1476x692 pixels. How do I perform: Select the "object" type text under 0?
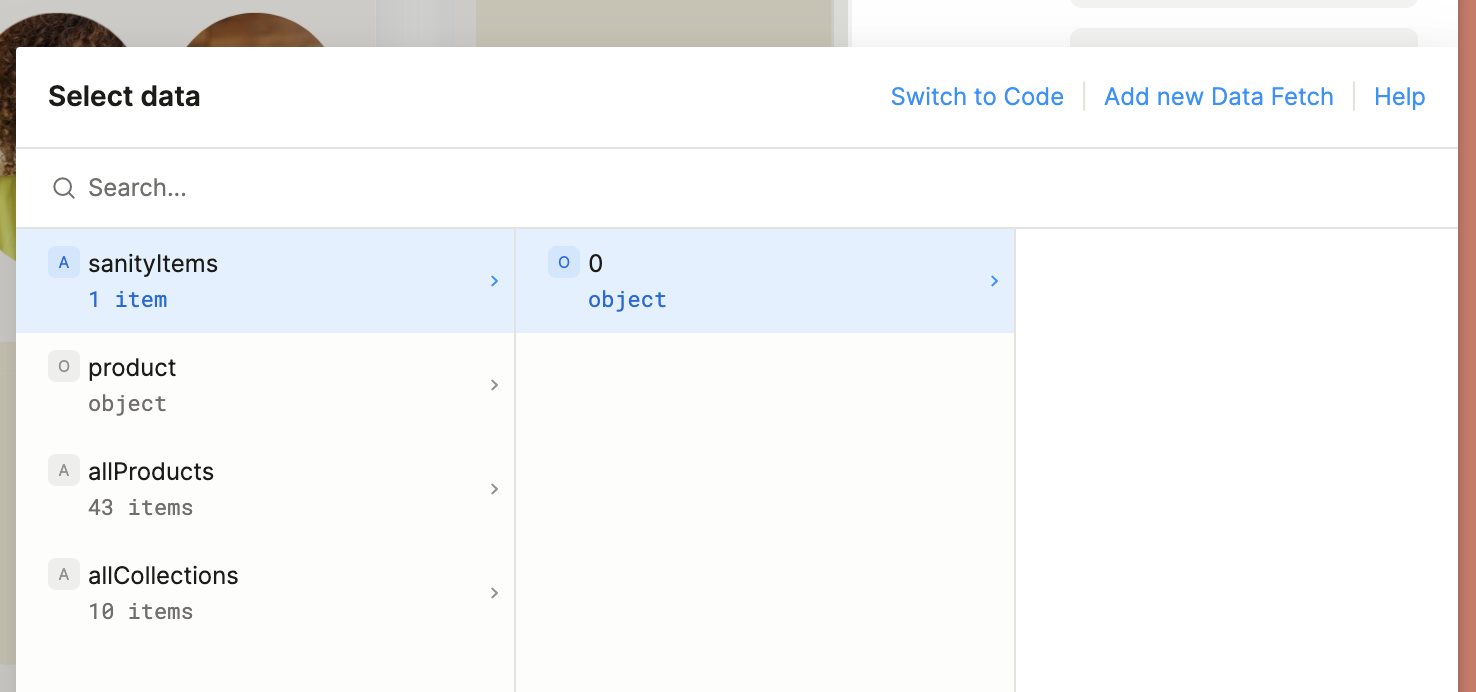click(627, 300)
